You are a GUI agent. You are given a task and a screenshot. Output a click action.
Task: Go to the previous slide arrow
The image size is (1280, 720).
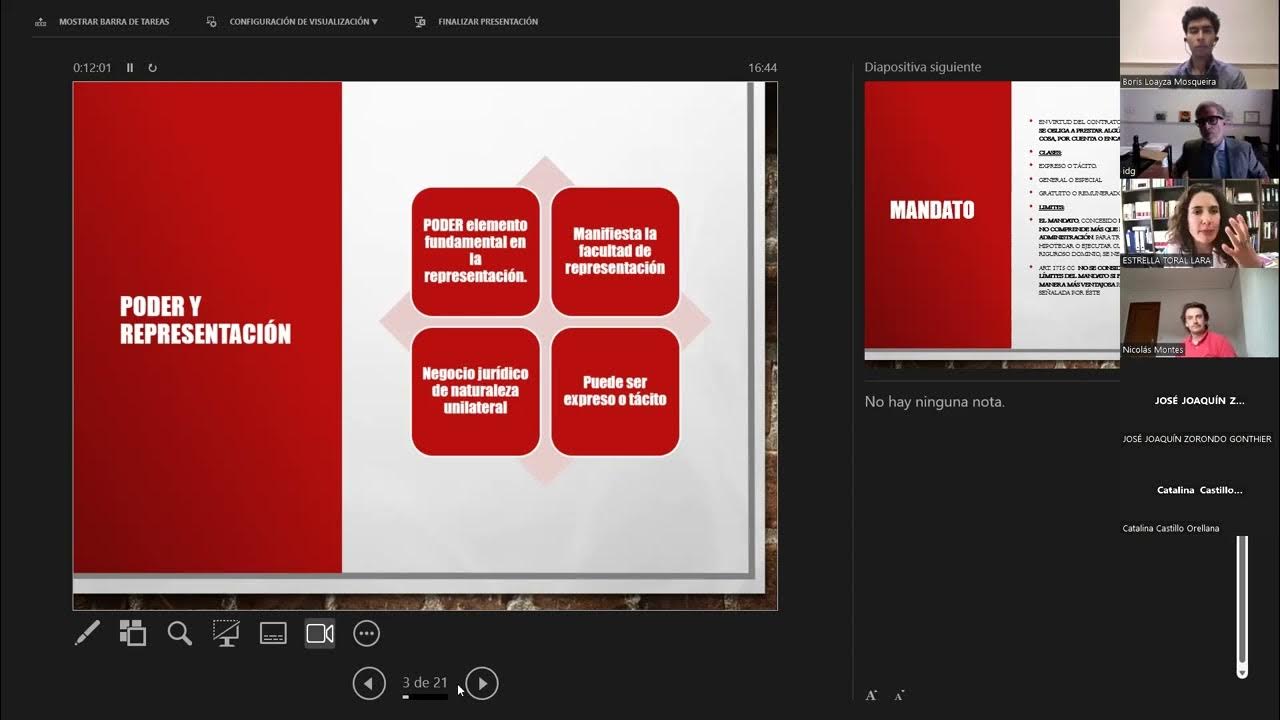pyautogui.click(x=369, y=684)
